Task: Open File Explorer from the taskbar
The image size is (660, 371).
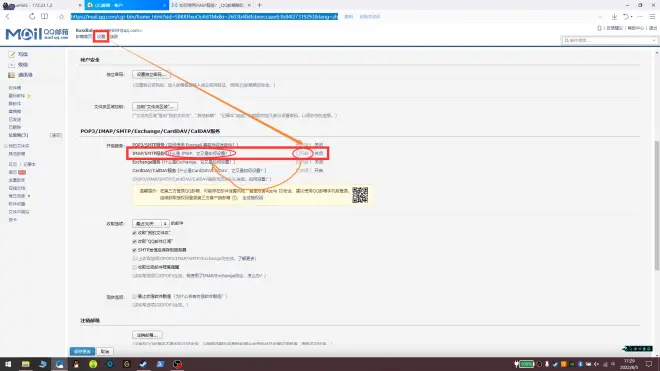Action: click(x=26, y=364)
